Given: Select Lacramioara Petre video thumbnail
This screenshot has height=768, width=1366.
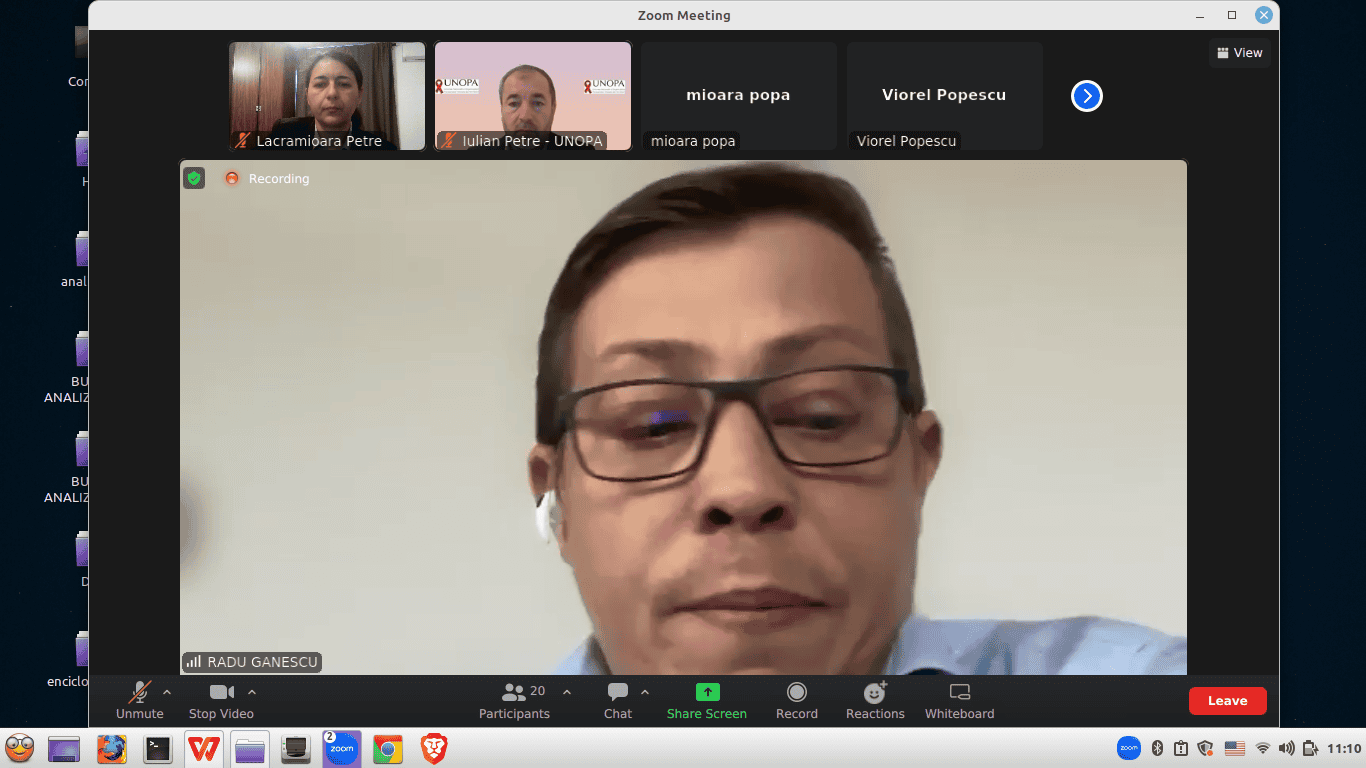Looking at the screenshot, I should point(328,96).
